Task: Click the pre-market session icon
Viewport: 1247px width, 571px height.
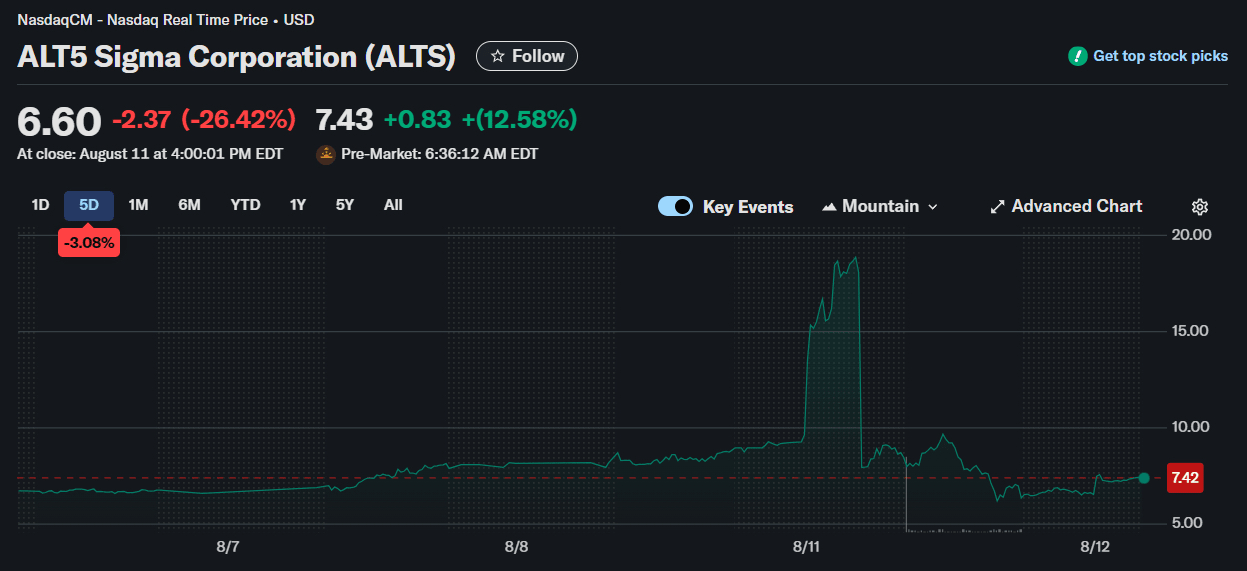Action: click(326, 154)
